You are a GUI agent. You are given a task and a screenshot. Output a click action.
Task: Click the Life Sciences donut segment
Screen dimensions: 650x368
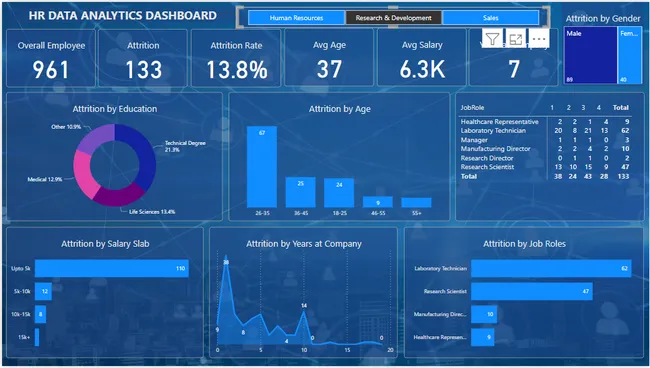pyautogui.click(x=120, y=197)
